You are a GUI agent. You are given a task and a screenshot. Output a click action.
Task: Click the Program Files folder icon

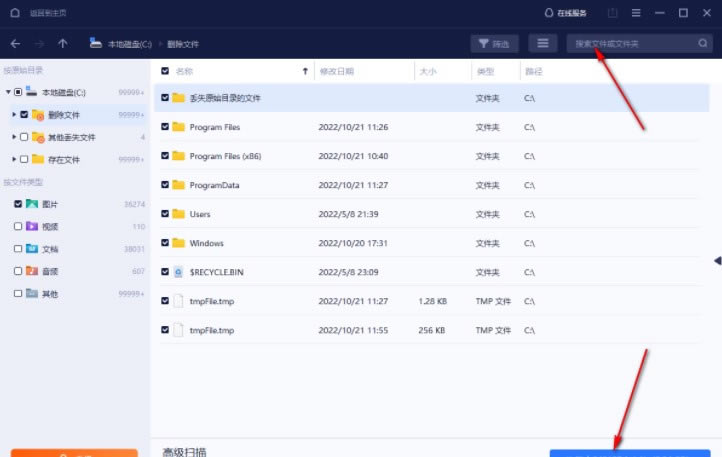pos(179,127)
